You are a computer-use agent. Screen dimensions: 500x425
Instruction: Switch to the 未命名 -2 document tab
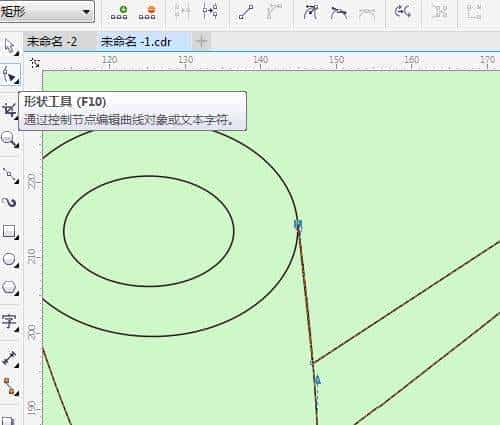point(53,42)
